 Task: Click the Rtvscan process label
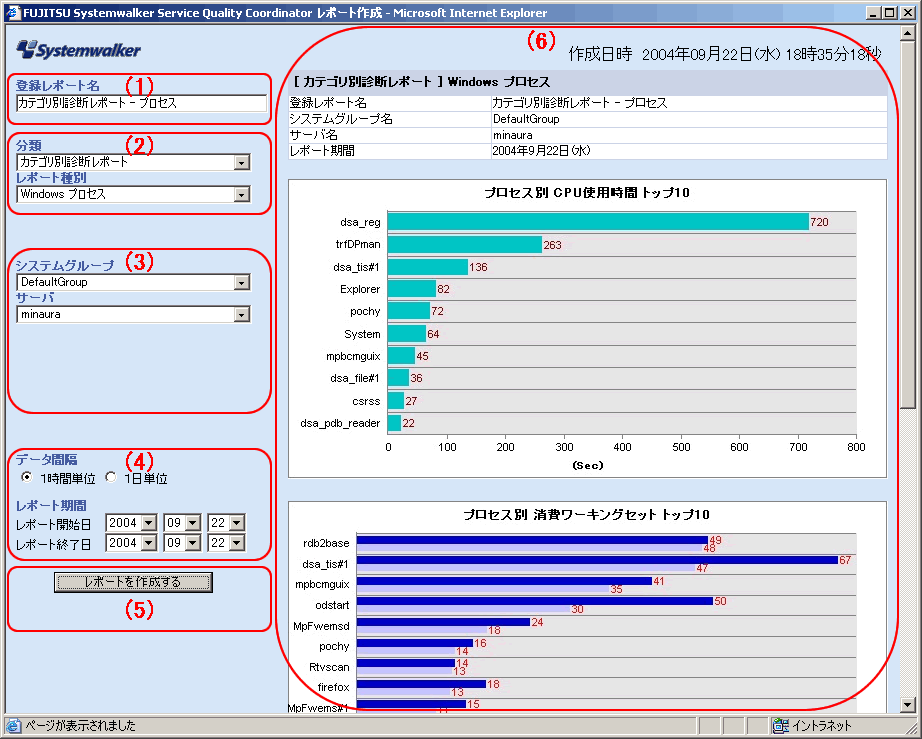point(329,667)
